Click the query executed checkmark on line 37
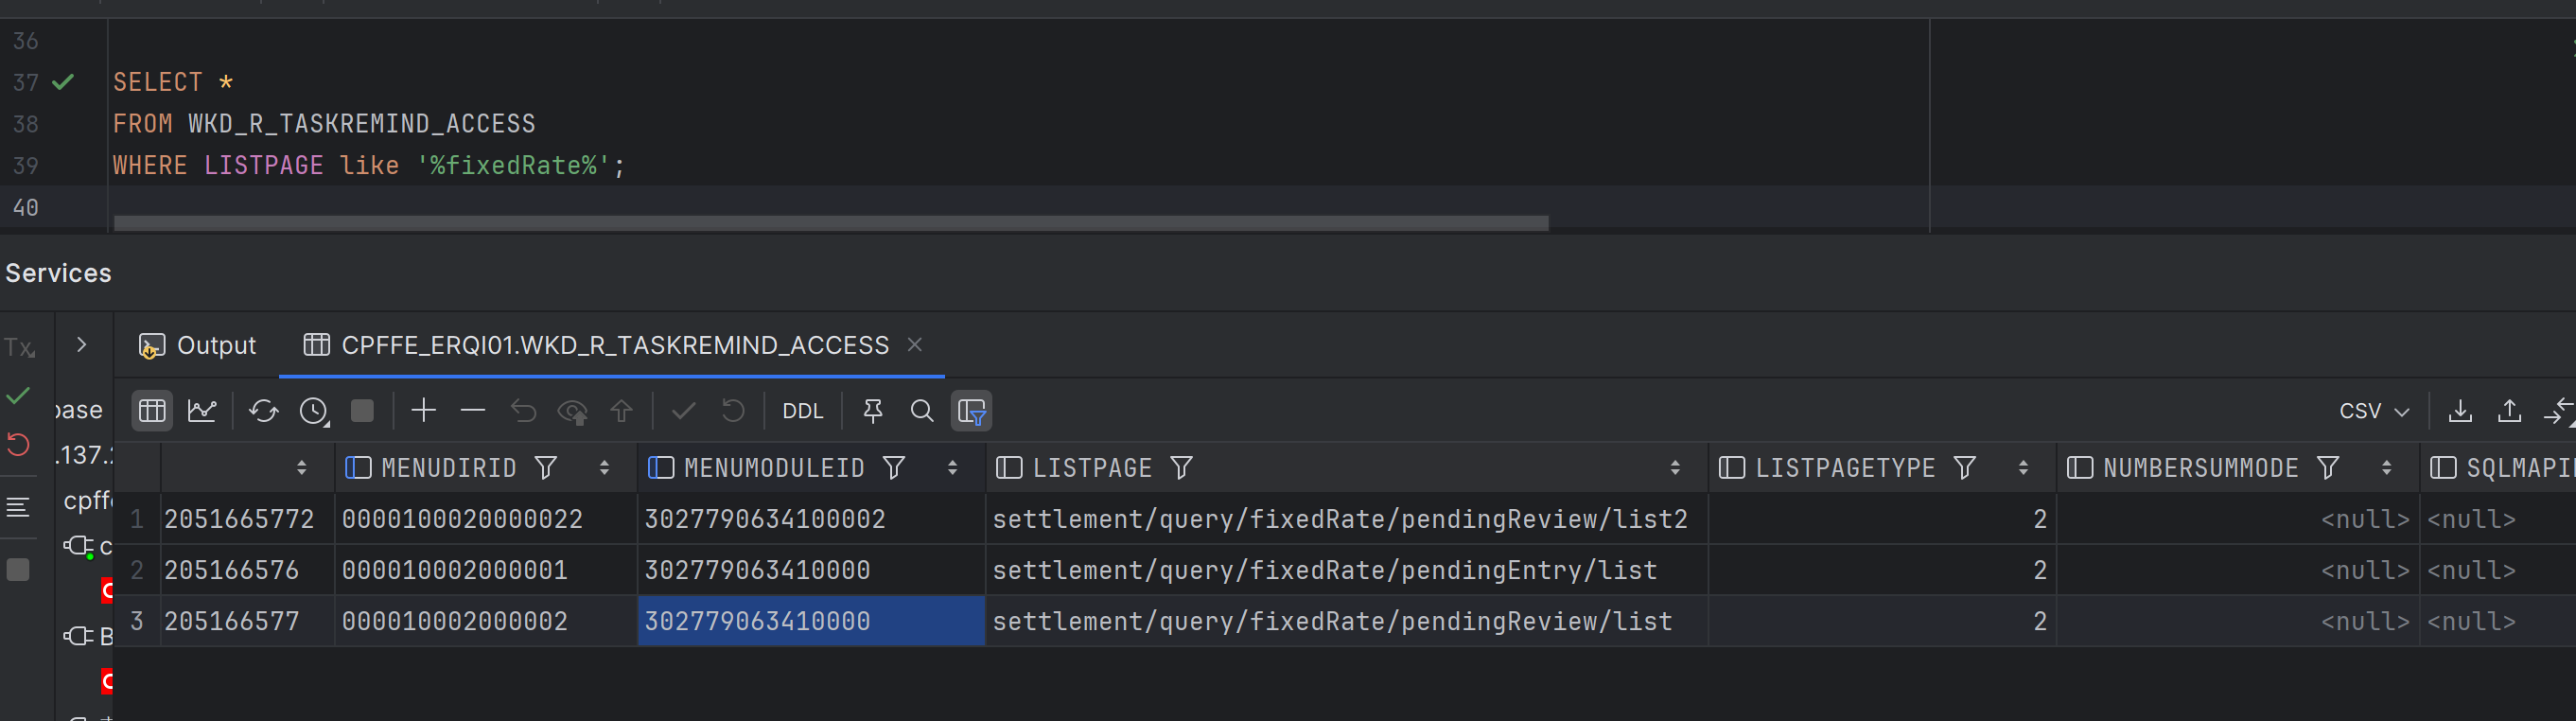Viewport: 2576px width, 721px height. tap(63, 82)
